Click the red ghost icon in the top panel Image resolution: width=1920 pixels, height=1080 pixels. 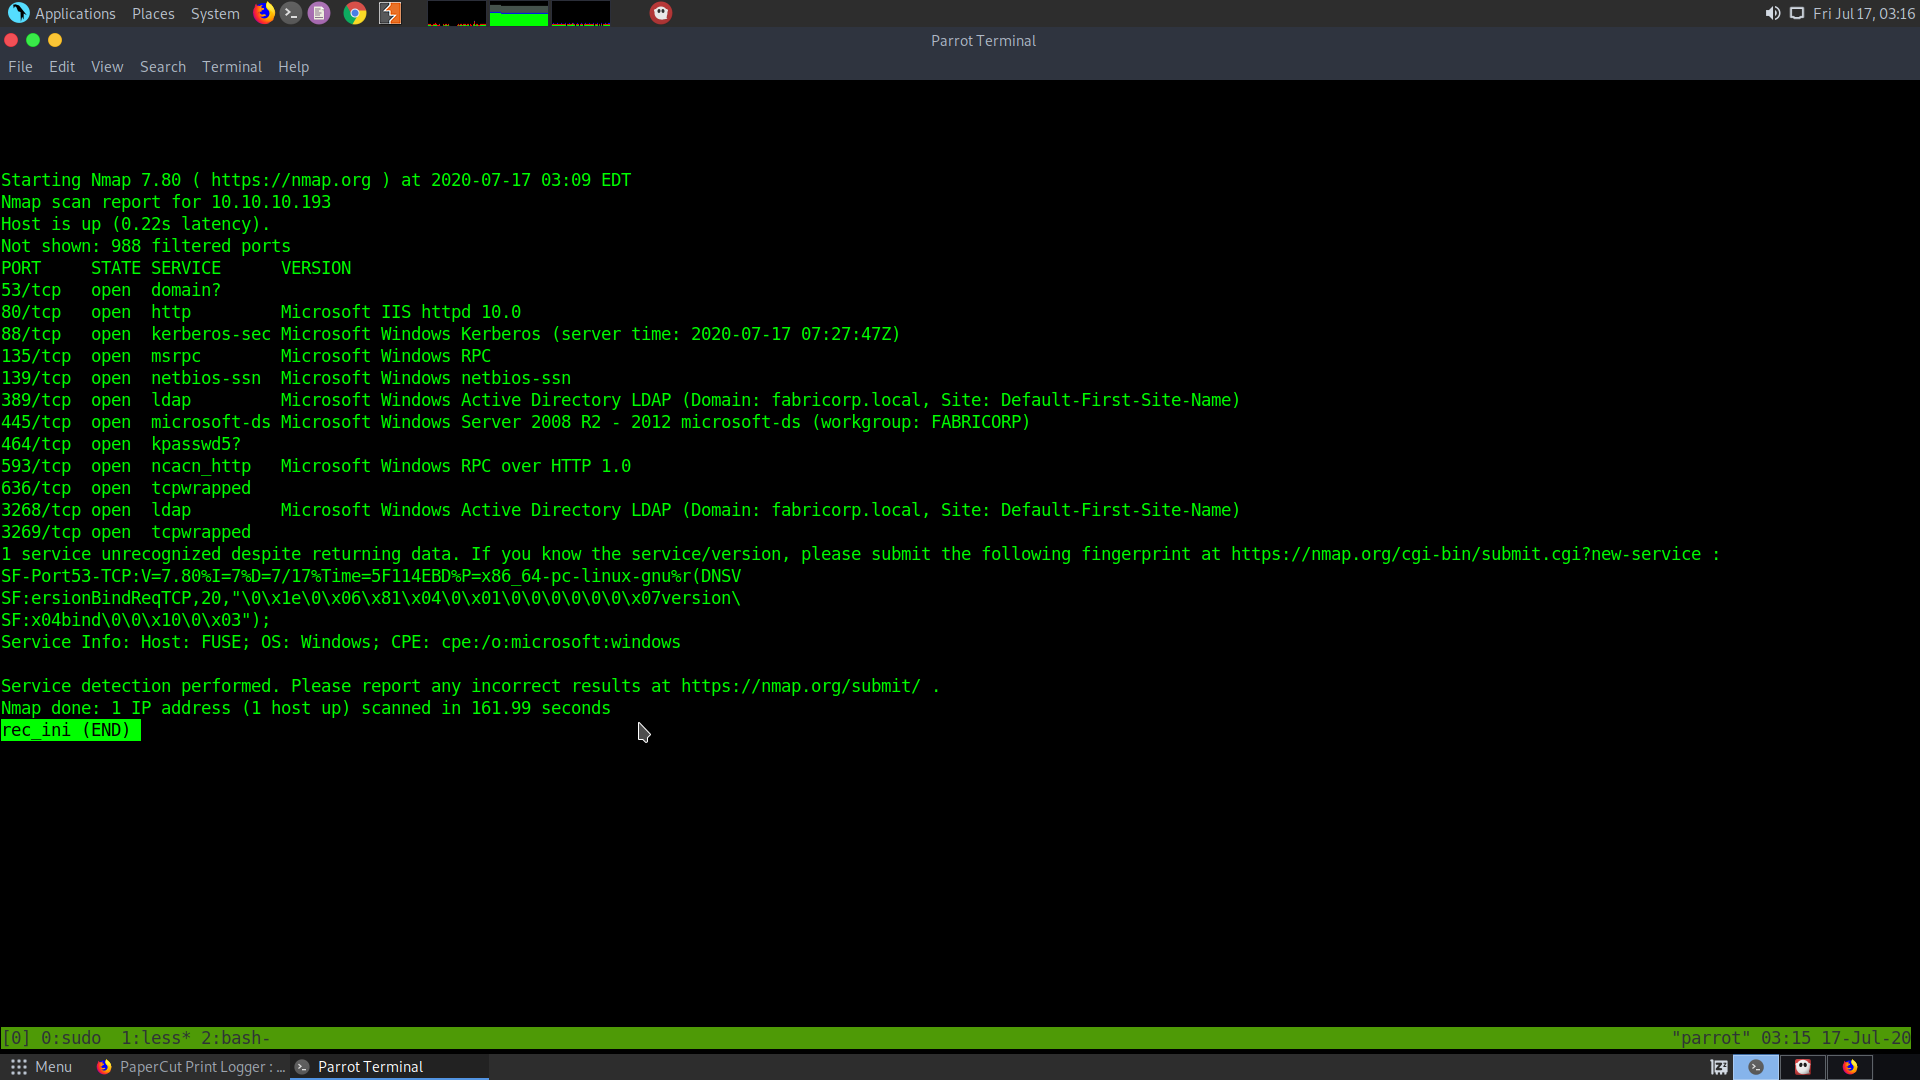pos(661,13)
